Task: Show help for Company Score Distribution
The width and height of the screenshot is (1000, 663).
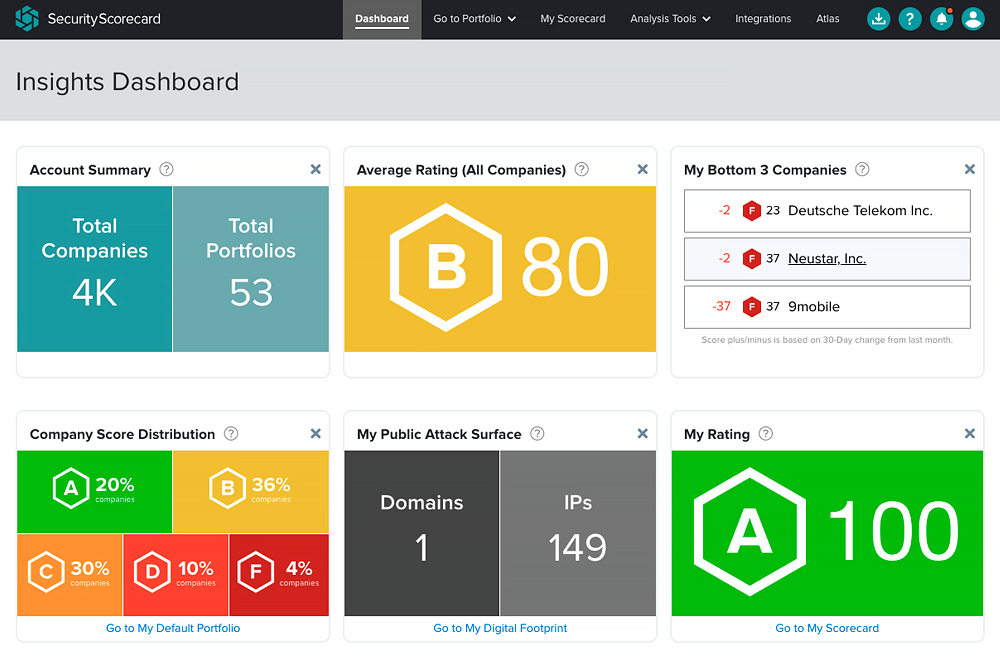Action: 231,434
